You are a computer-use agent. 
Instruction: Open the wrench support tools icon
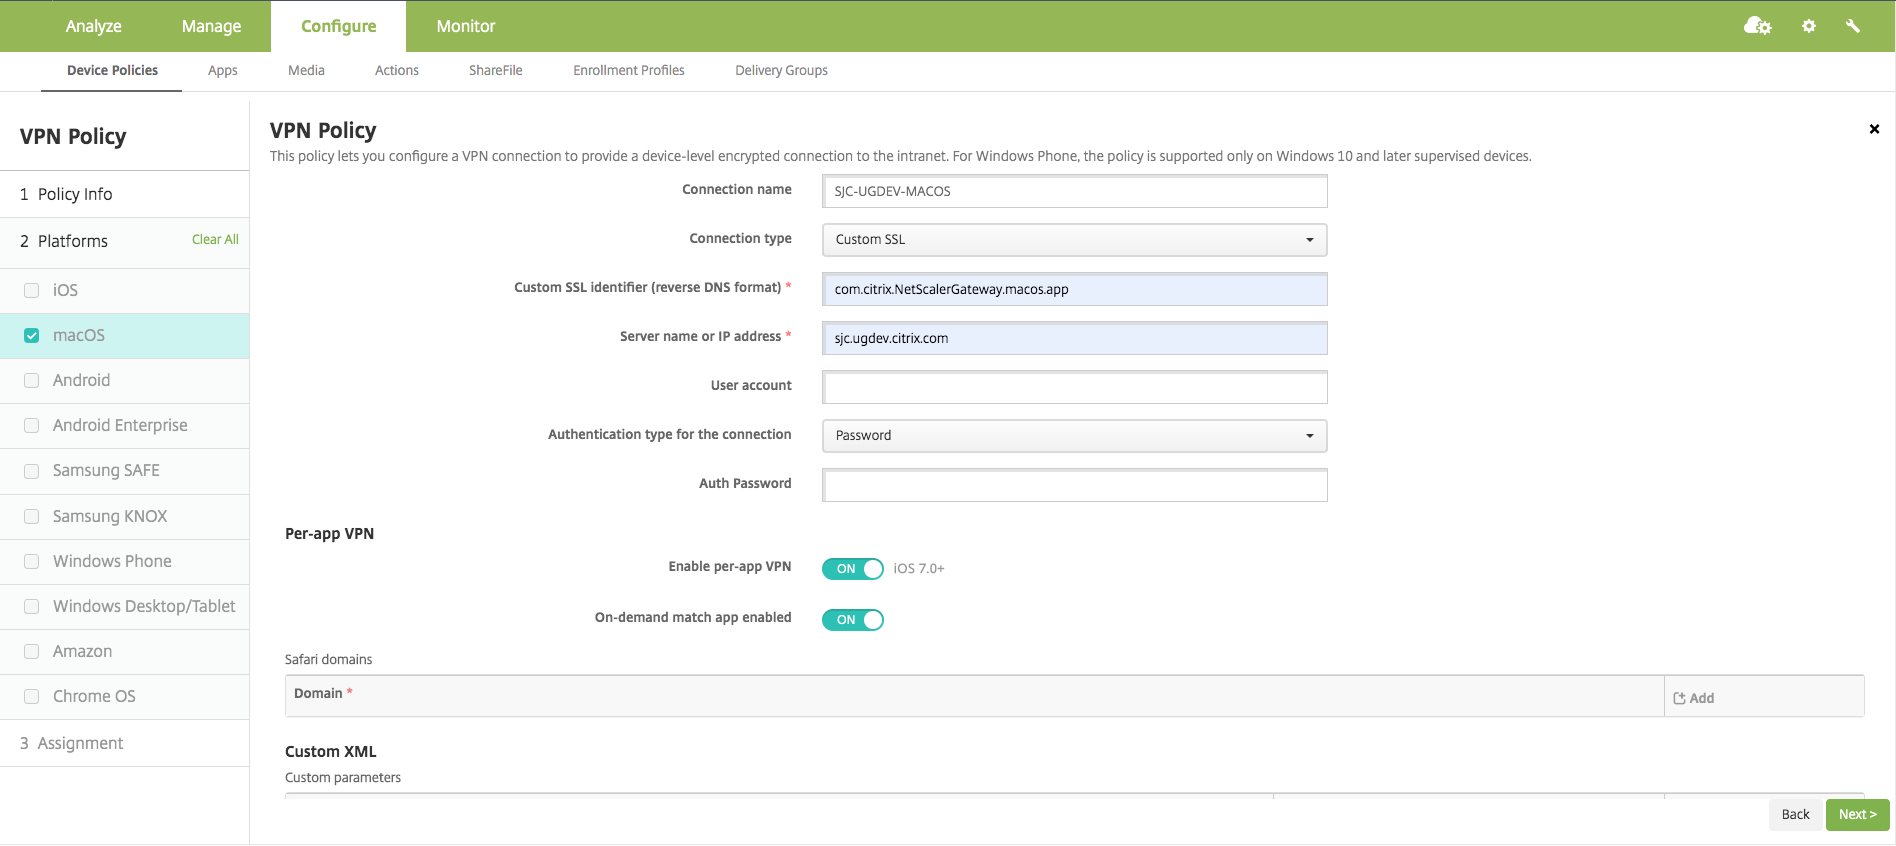[x=1853, y=26]
